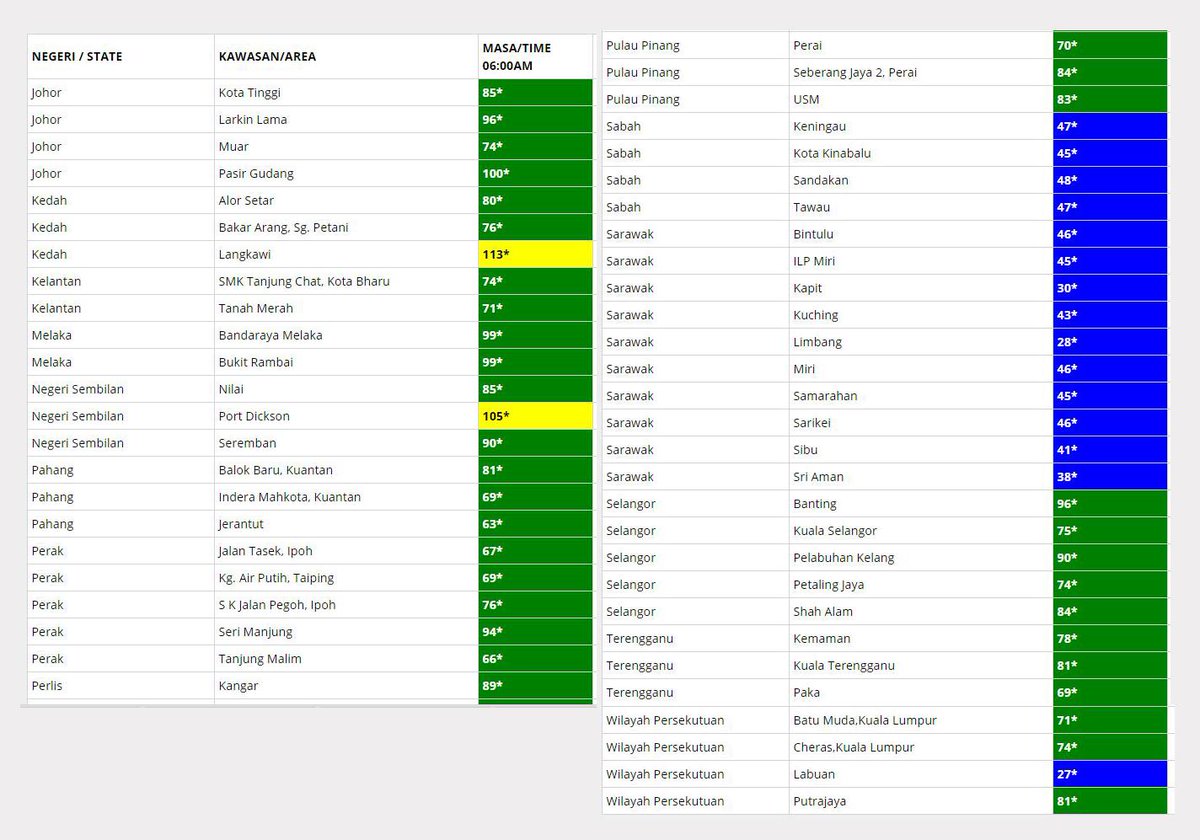
Task: Click the Kuala Terengganu area cell
Action: pos(921,667)
